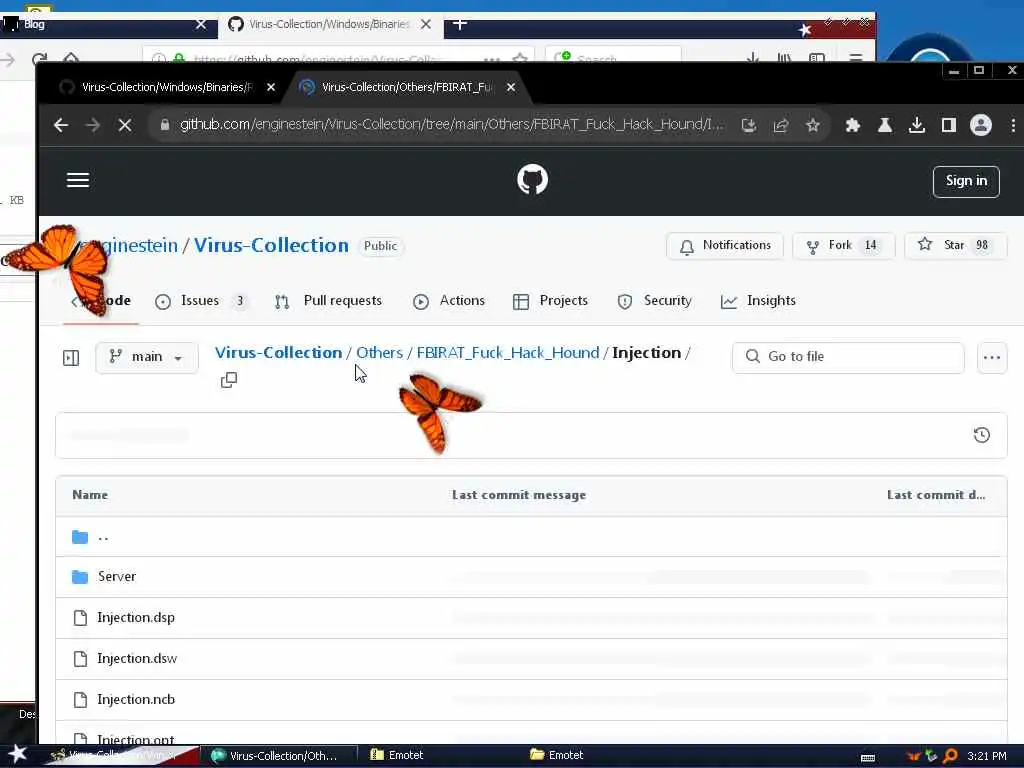Open the Server folder

117,577
